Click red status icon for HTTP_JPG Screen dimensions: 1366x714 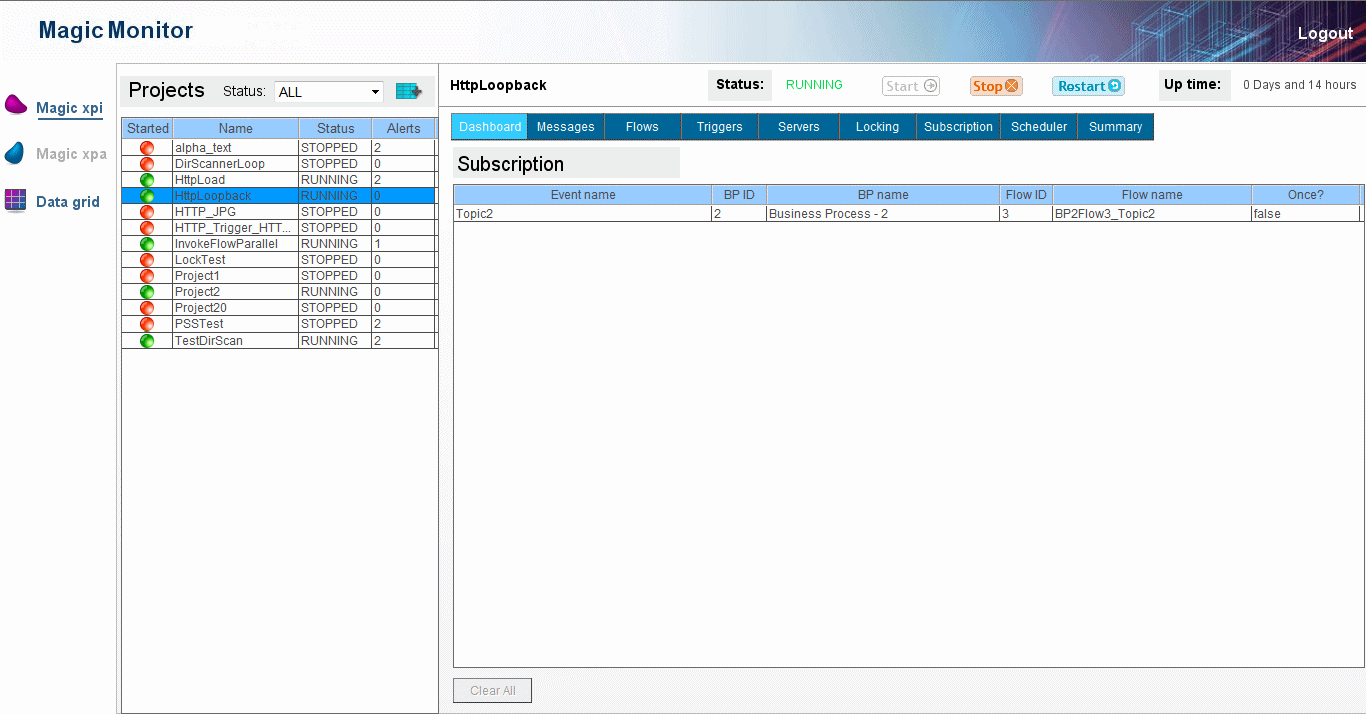[147, 212]
